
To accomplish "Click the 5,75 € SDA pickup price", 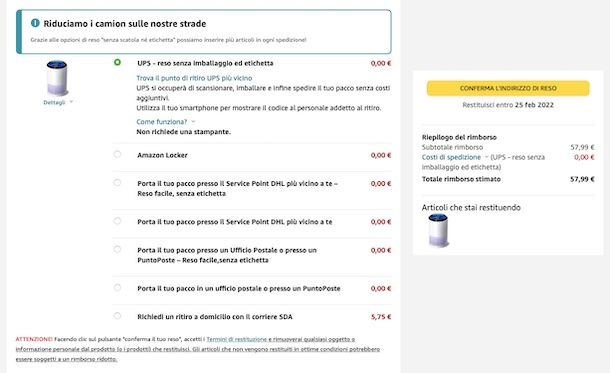I will click(x=381, y=317).
